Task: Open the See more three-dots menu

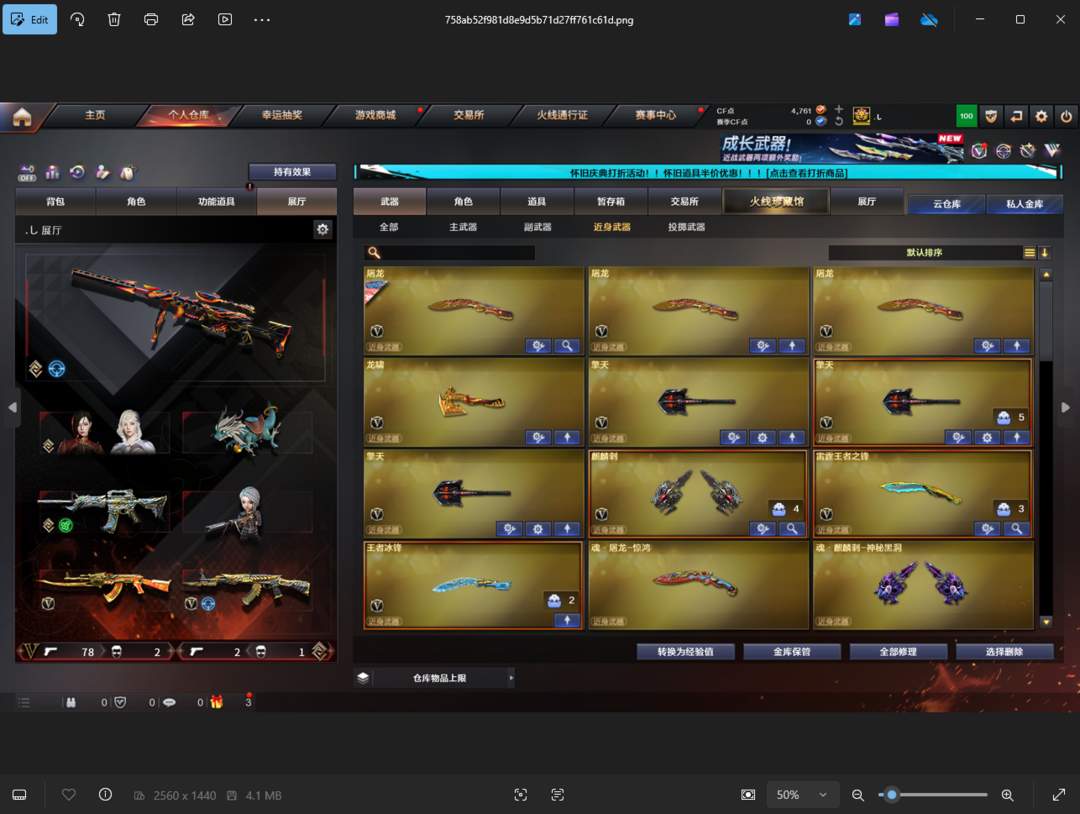Action: click(262, 19)
